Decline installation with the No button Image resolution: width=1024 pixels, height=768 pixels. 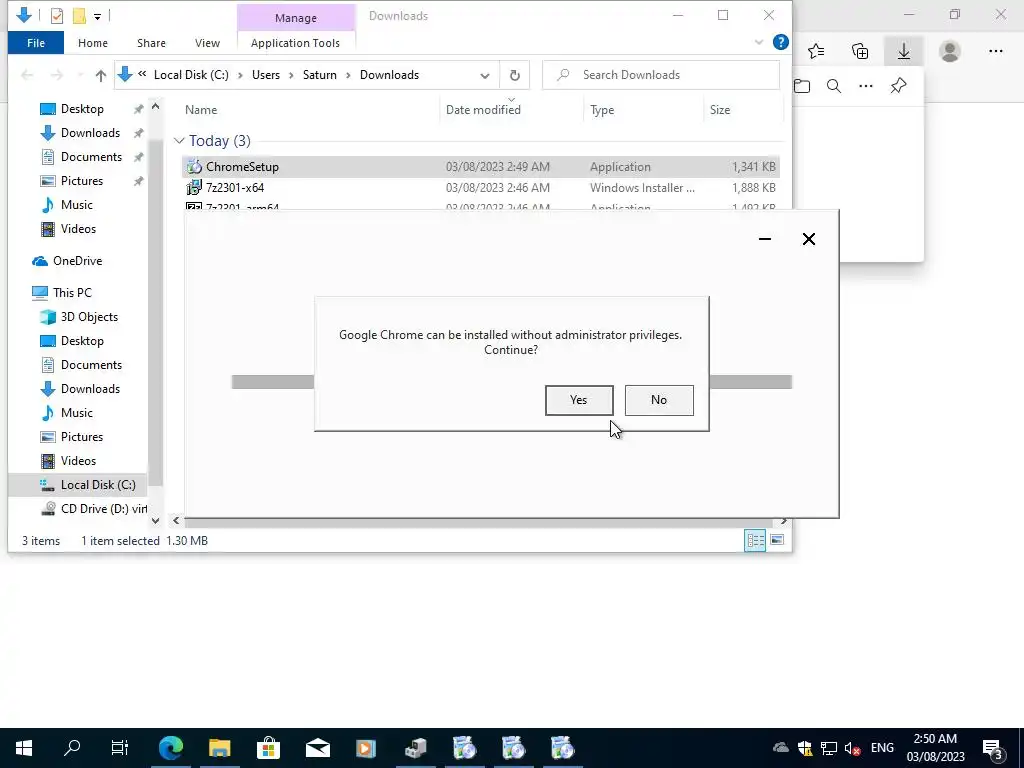pyautogui.click(x=659, y=400)
